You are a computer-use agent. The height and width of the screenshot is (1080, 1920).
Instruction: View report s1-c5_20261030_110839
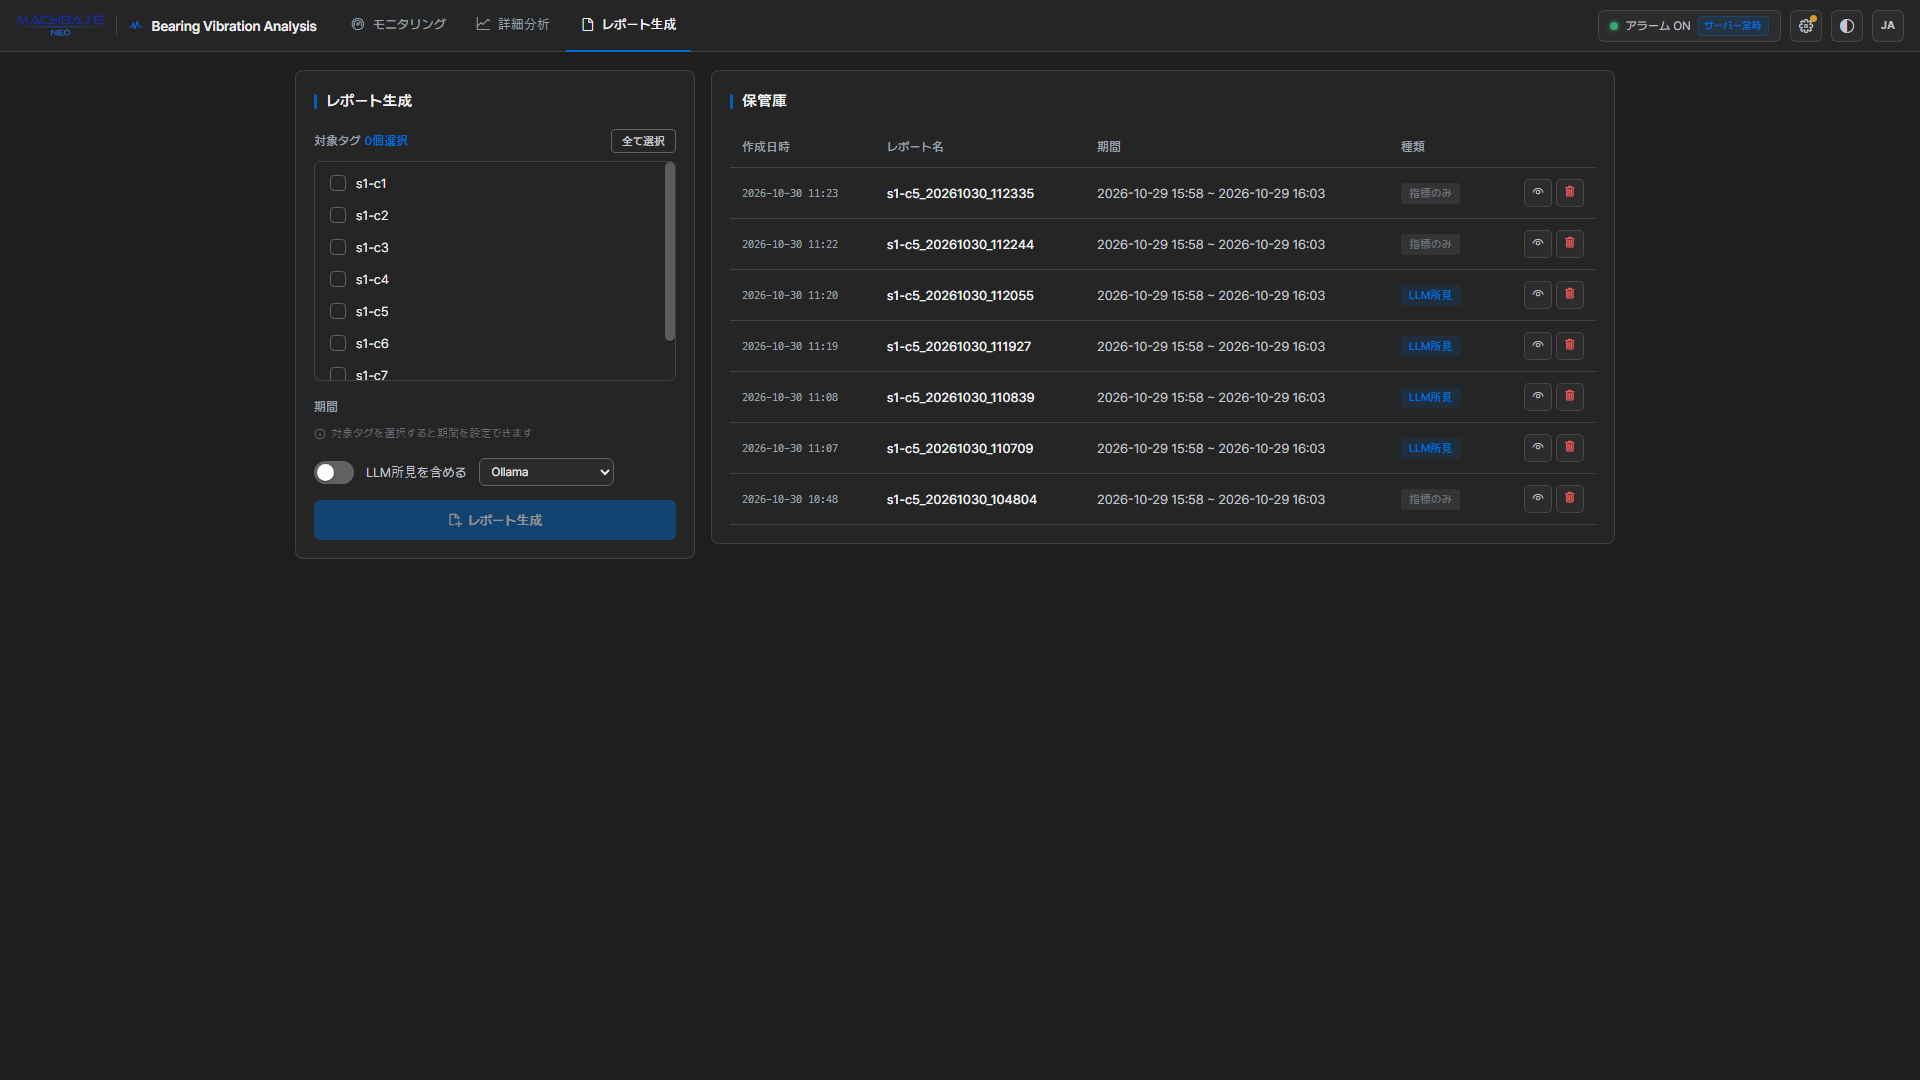tap(1538, 397)
